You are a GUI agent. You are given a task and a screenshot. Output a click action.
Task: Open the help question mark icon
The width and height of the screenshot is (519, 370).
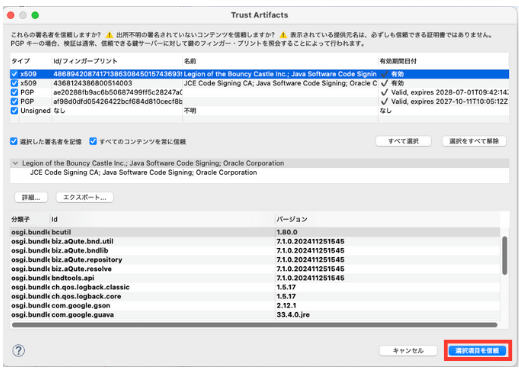coord(18,350)
